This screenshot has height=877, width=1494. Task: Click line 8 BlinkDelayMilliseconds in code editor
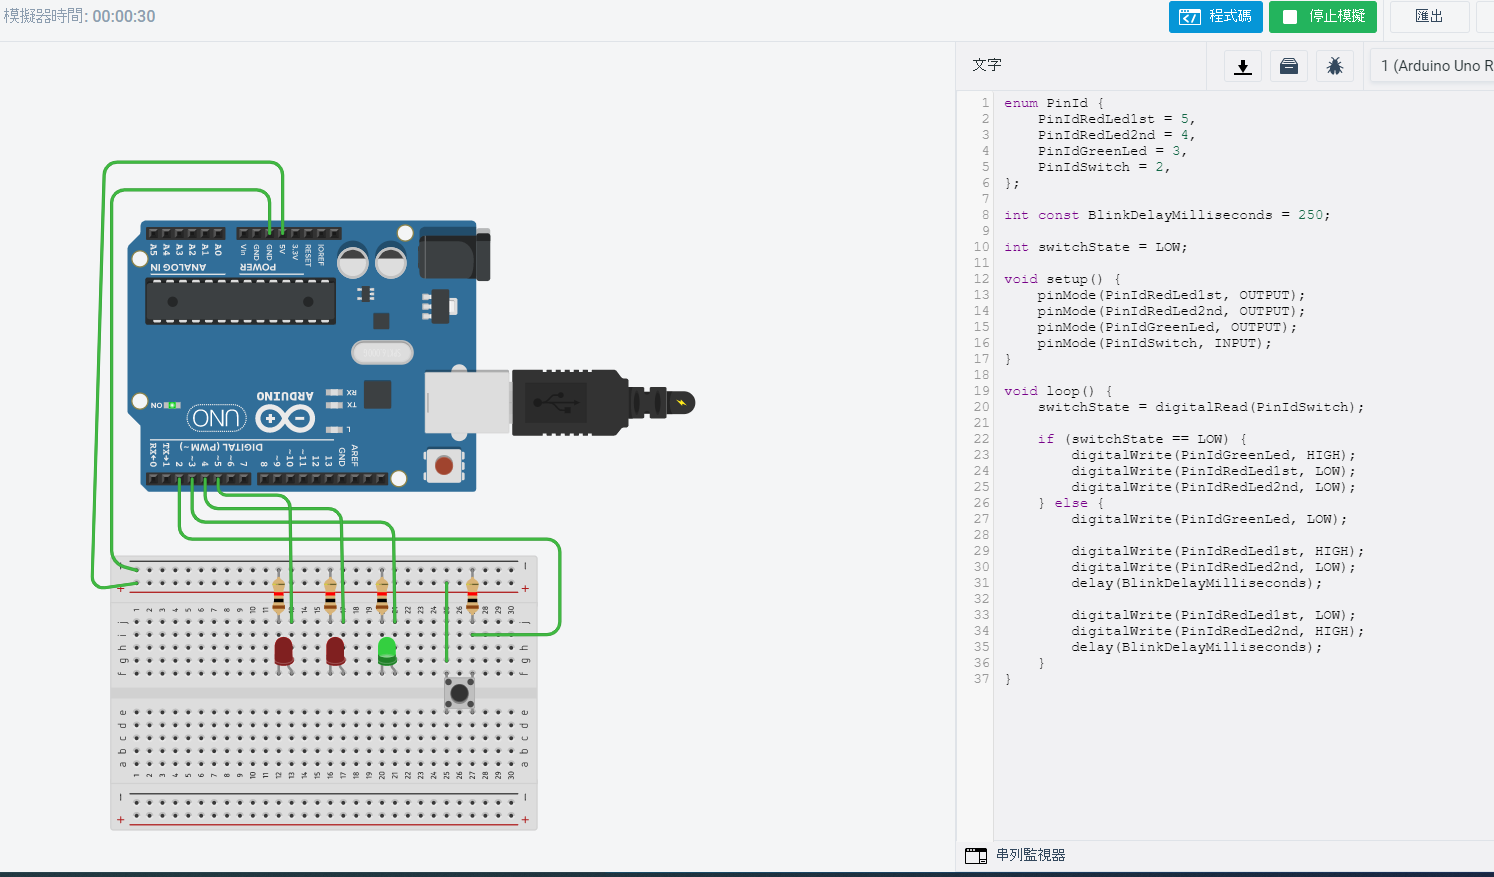(x=1180, y=215)
